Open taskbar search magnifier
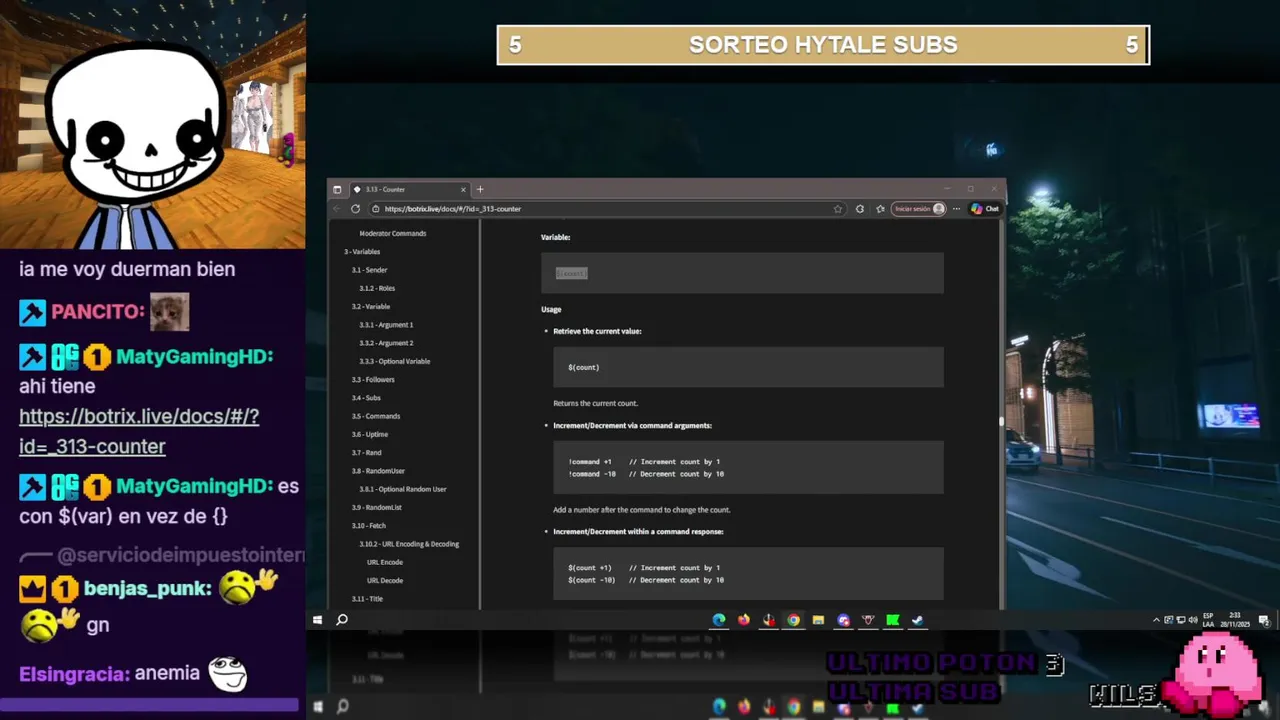This screenshot has height=720, width=1280. point(342,620)
